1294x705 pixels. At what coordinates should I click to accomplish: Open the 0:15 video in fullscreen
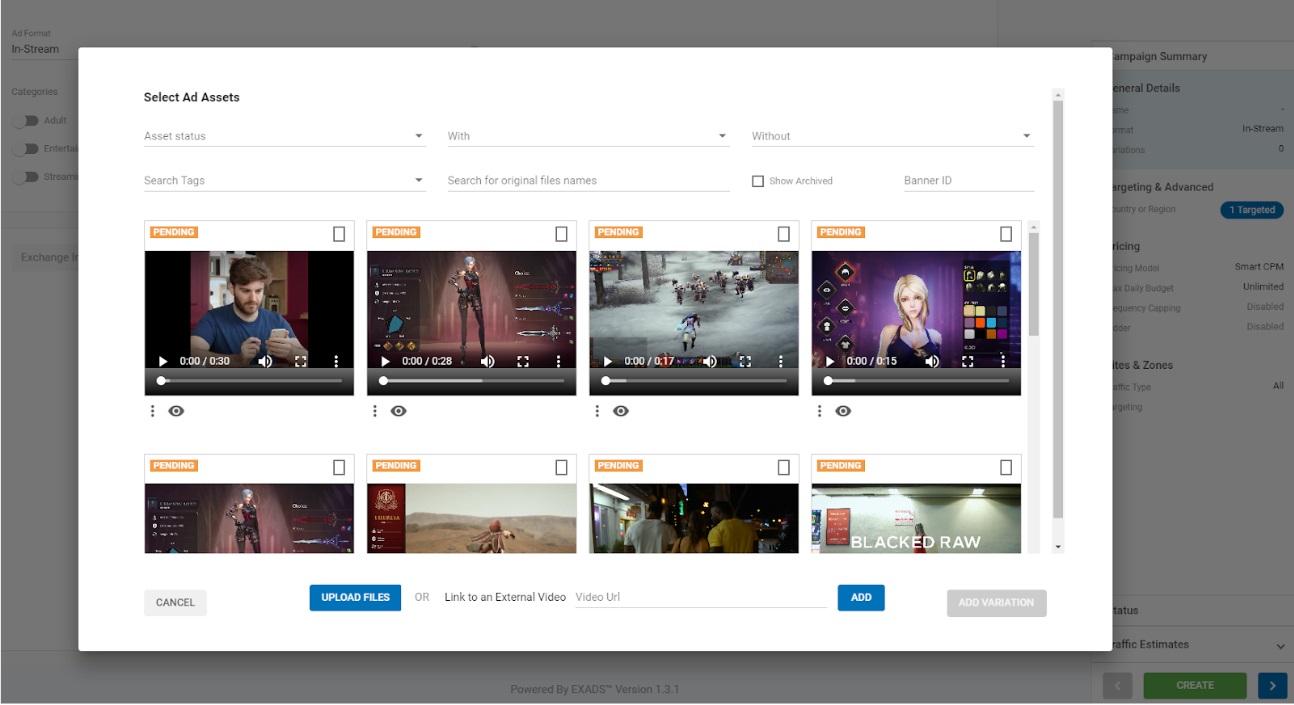tap(967, 361)
